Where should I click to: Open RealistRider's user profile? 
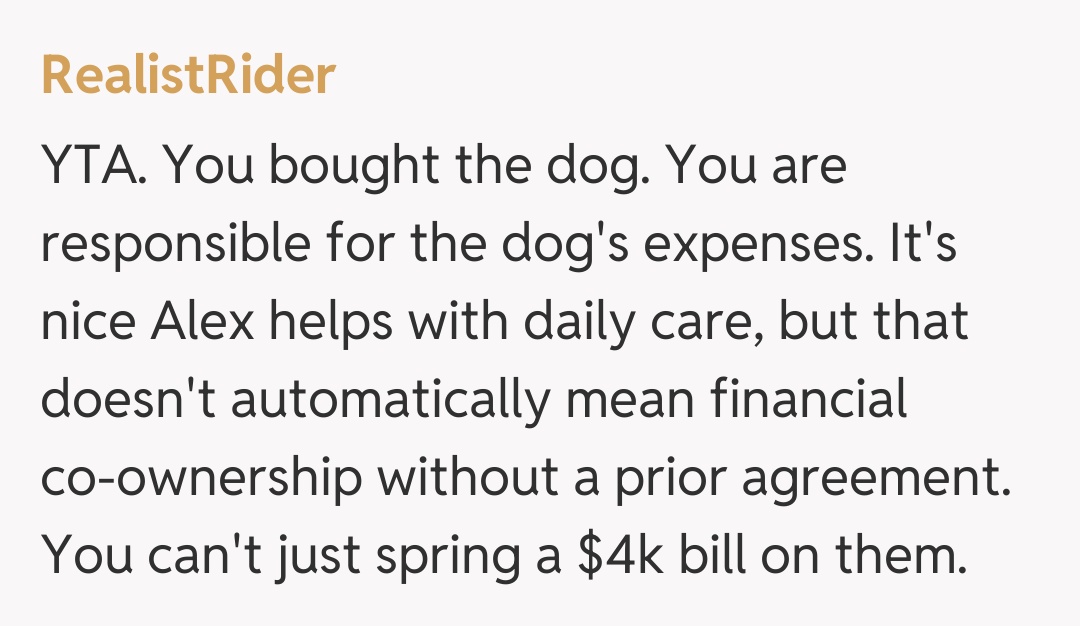pyautogui.click(x=188, y=75)
